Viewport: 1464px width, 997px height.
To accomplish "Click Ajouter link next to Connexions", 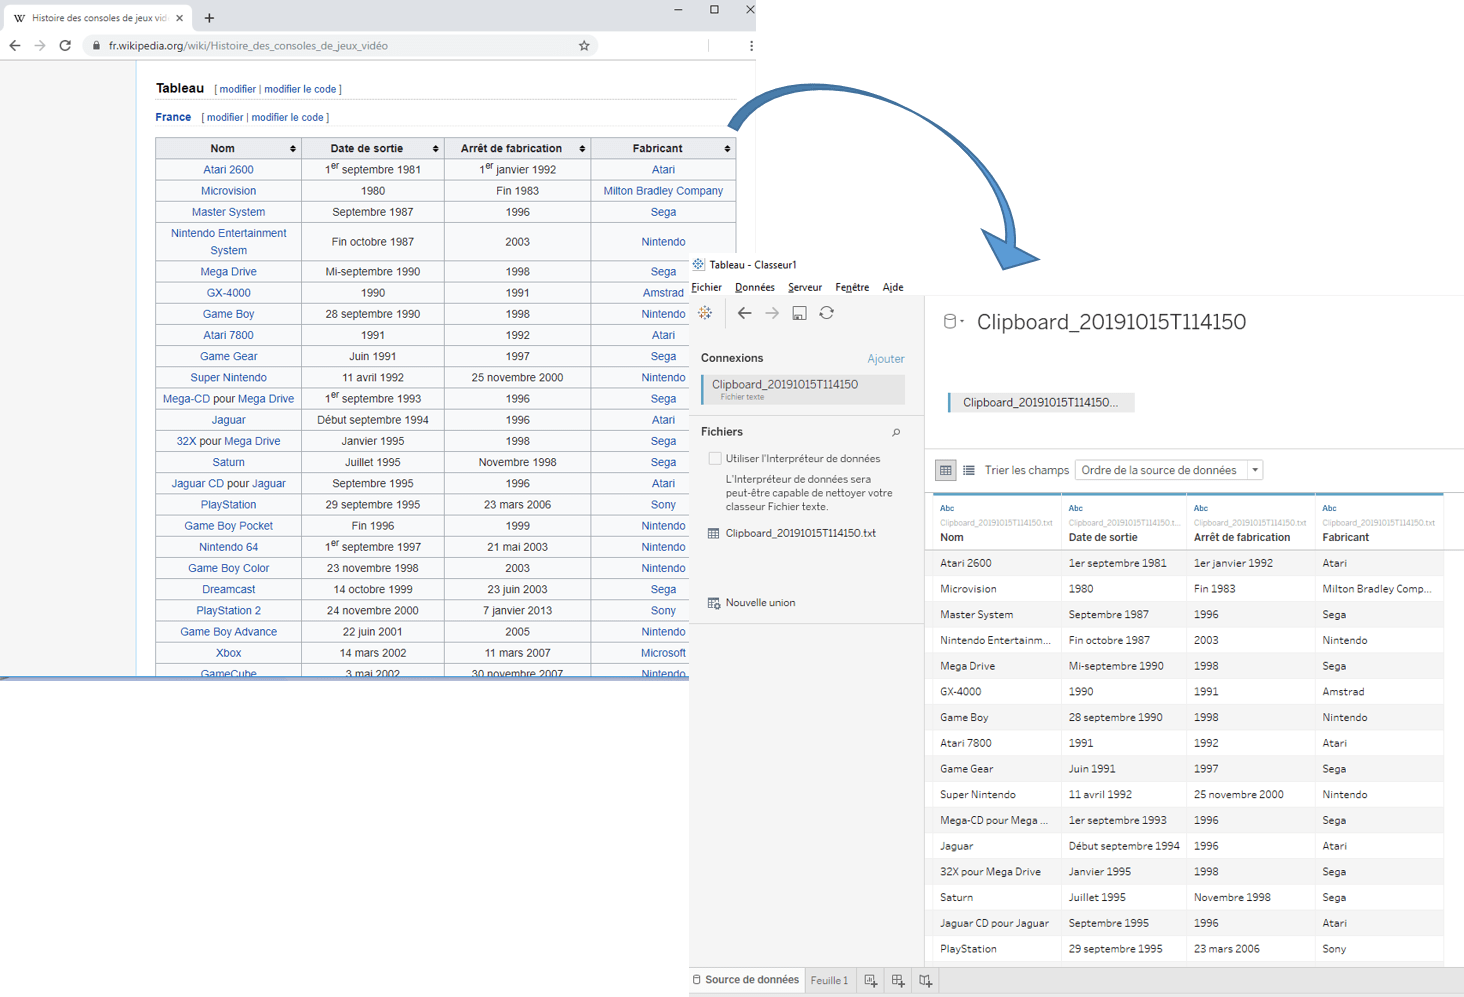I will tap(886, 359).
